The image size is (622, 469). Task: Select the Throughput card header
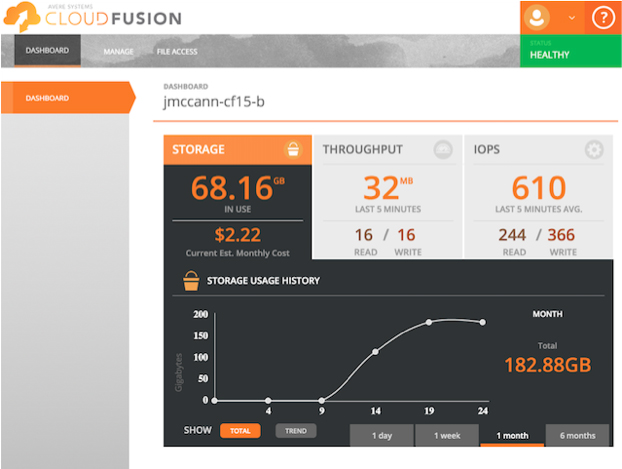click(x=388, y=150)
